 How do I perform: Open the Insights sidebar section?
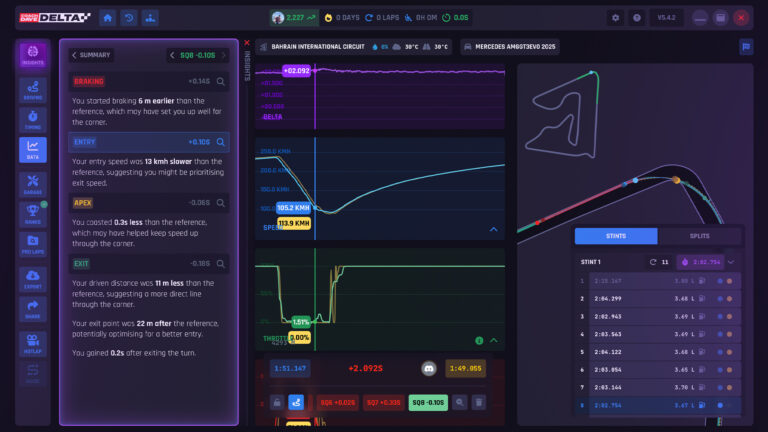(x=32, y=55)
